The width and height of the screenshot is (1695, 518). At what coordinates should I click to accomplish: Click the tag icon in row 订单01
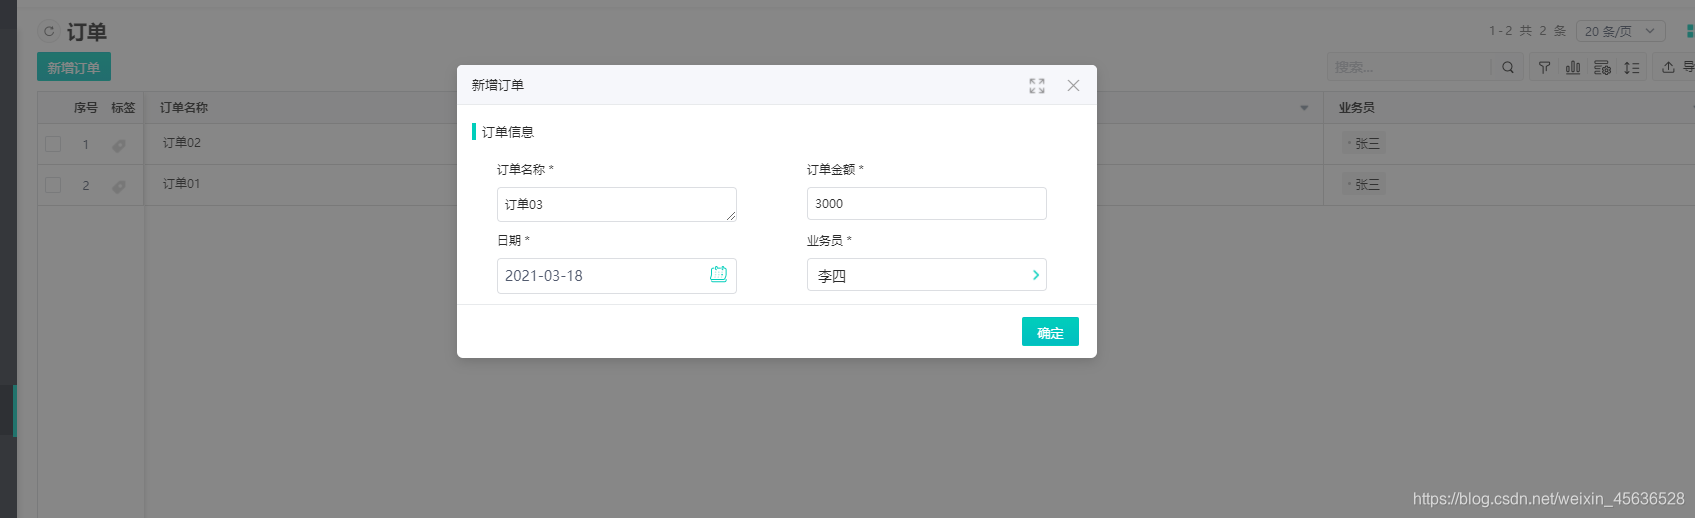pyautogui.click(x=119, y=186)
